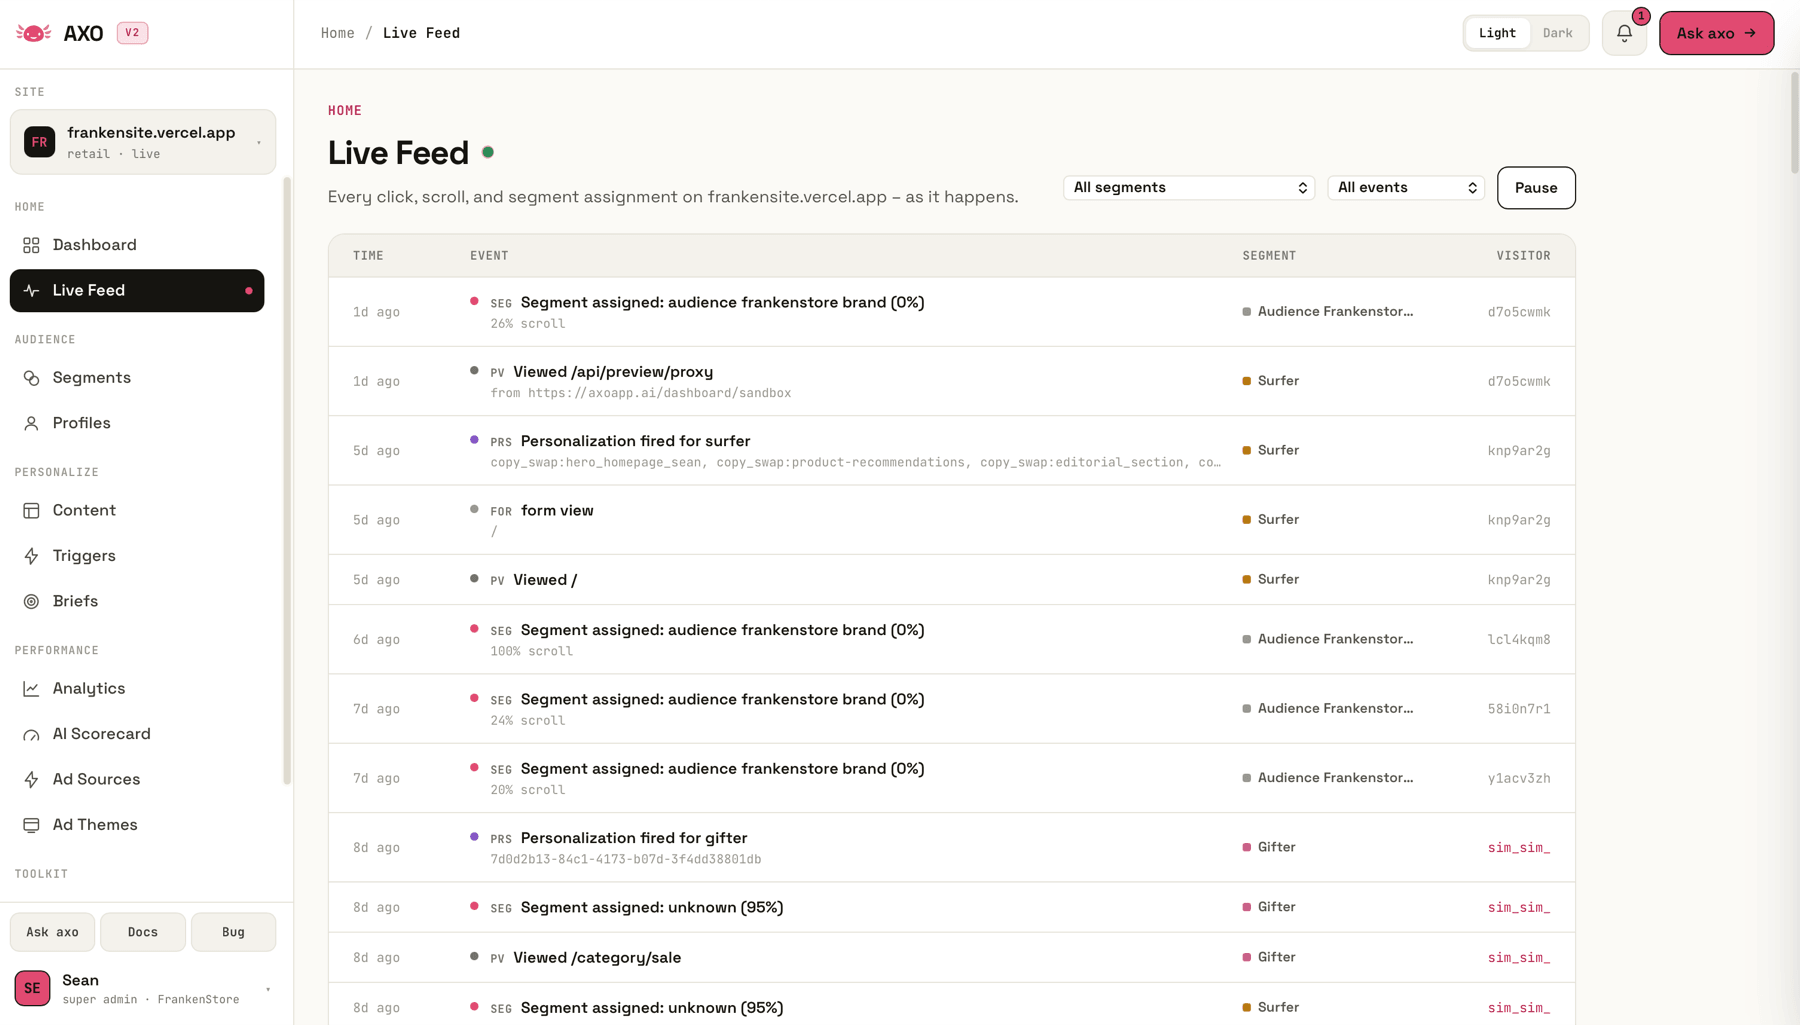Click the Content layout icon

point(32,511)
